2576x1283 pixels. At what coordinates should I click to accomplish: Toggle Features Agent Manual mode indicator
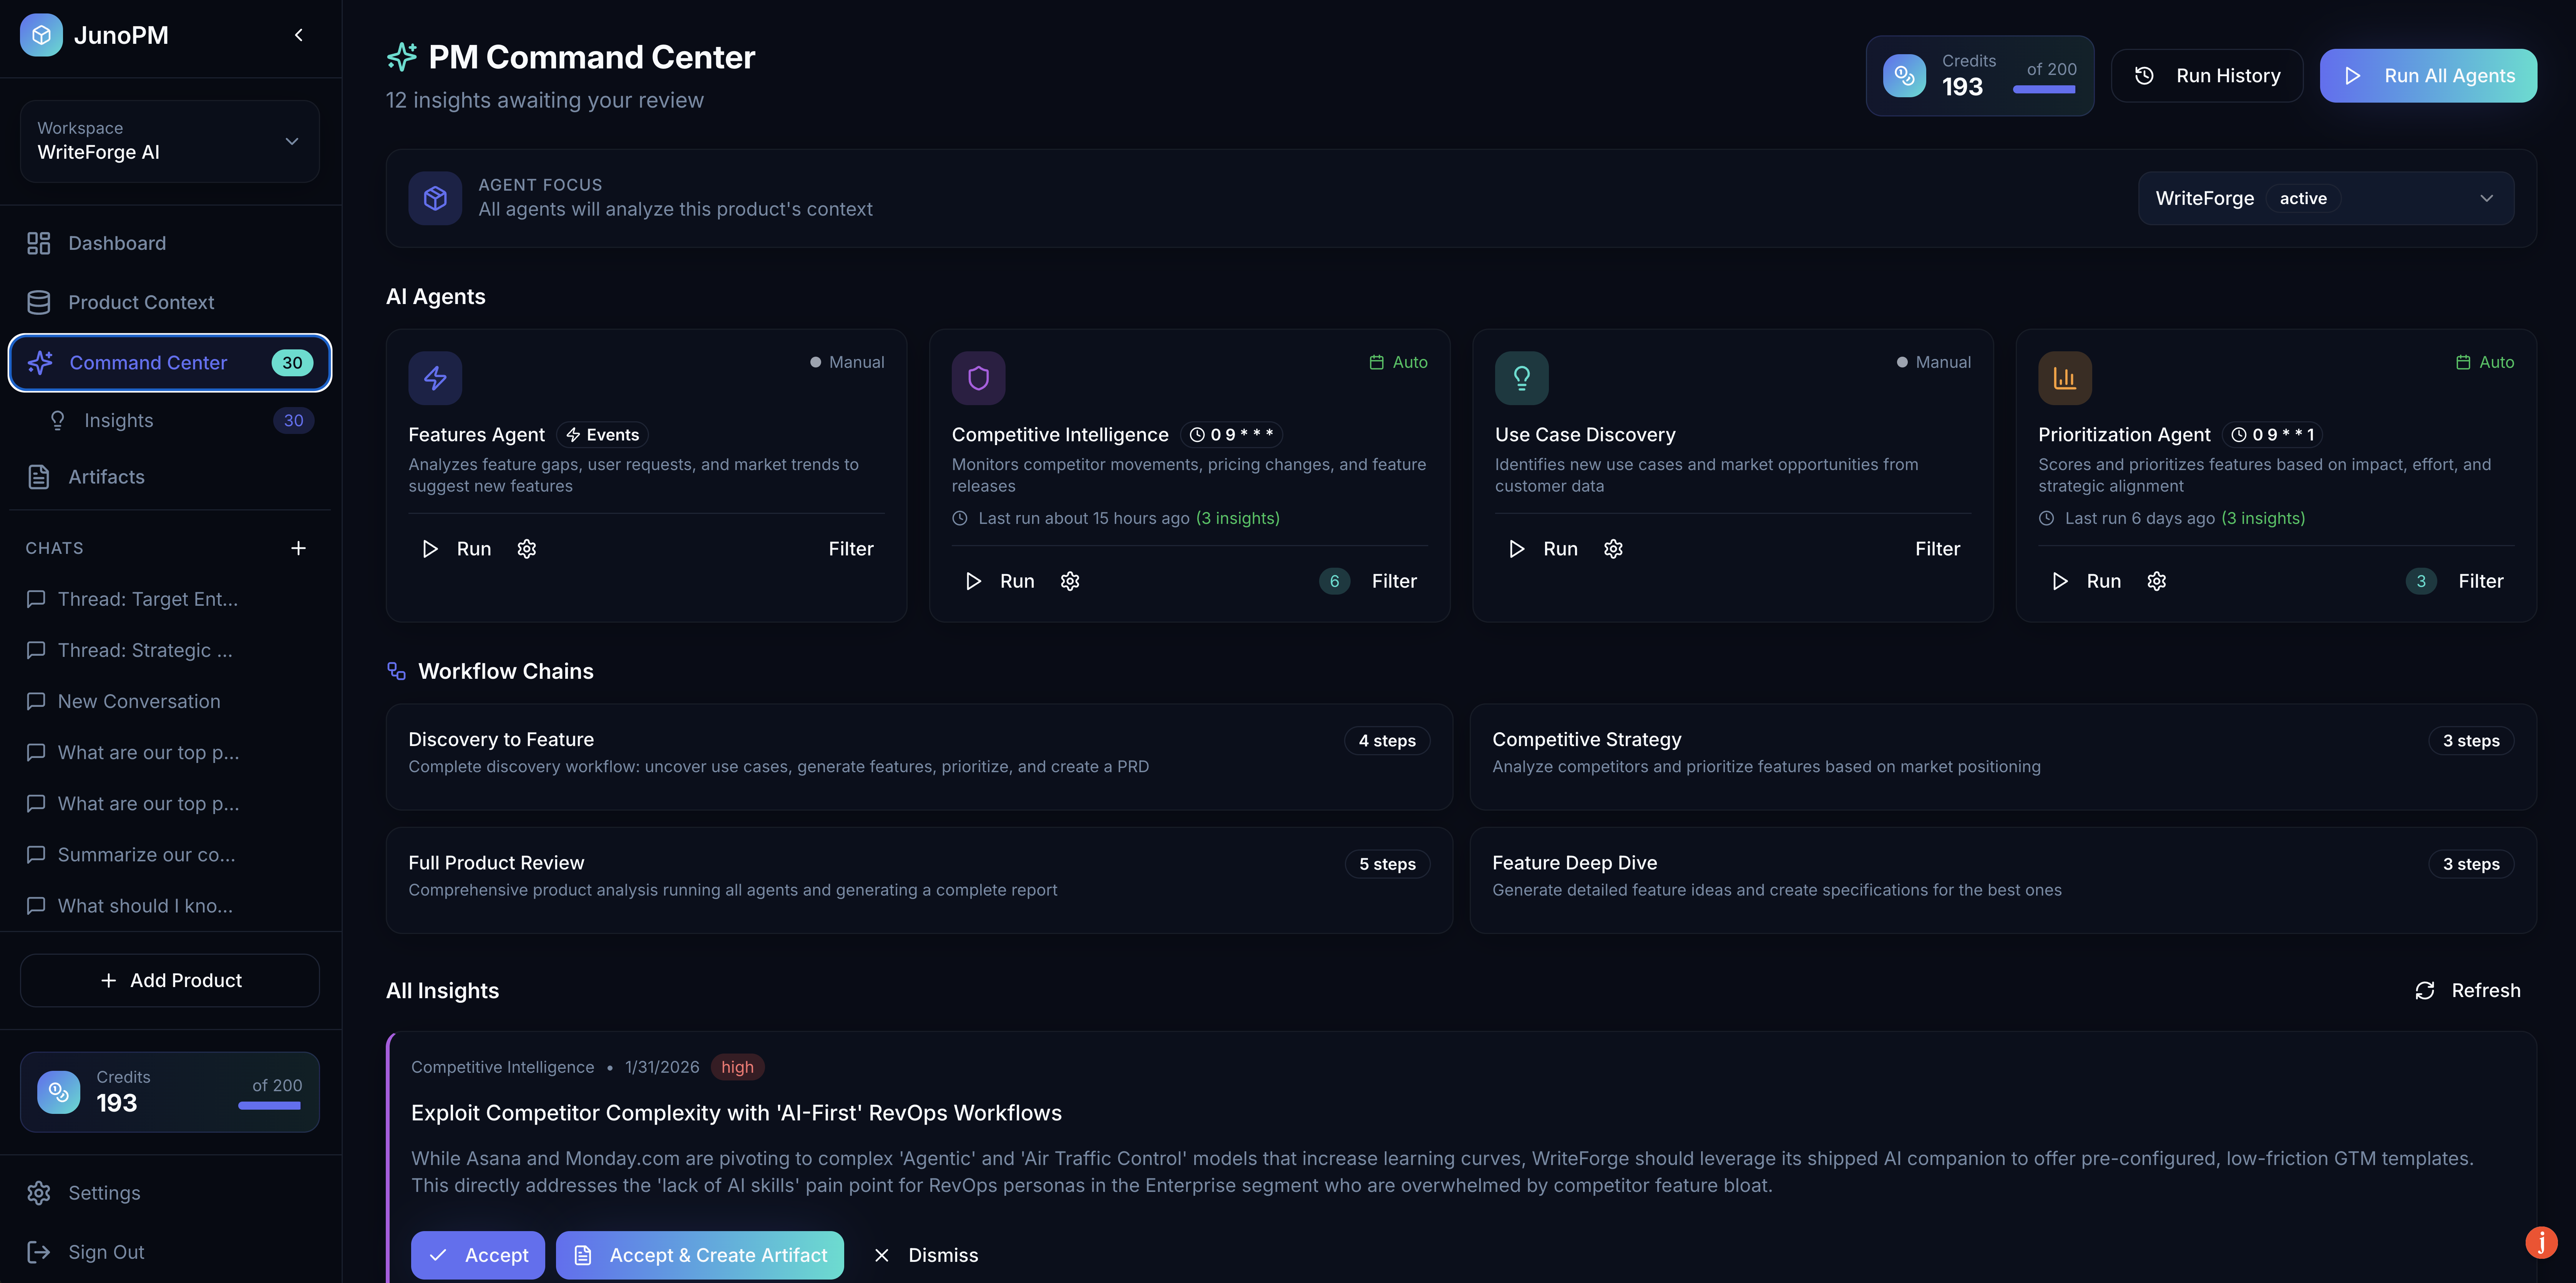coord(847,362)
